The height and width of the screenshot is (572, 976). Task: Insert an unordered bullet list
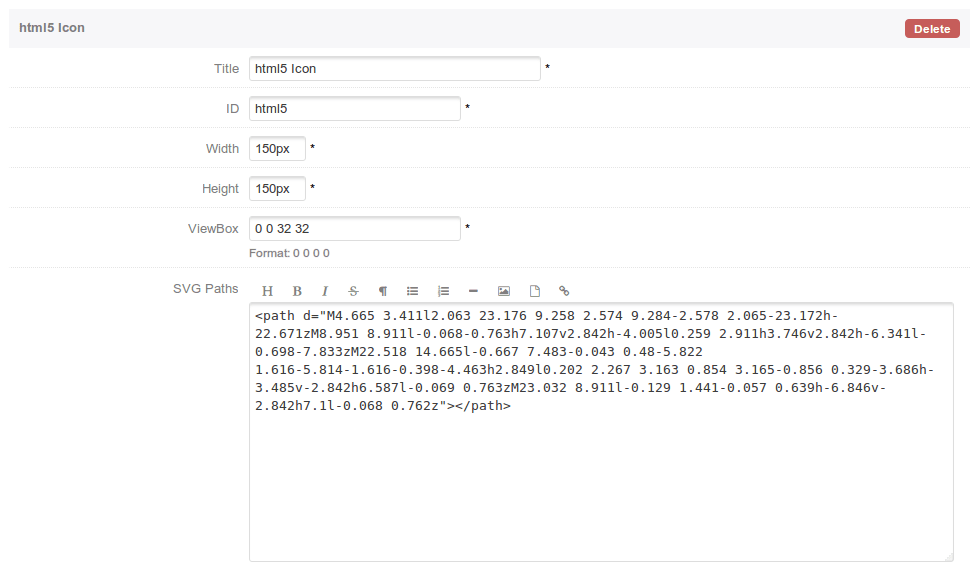click(x=412, y=291)
